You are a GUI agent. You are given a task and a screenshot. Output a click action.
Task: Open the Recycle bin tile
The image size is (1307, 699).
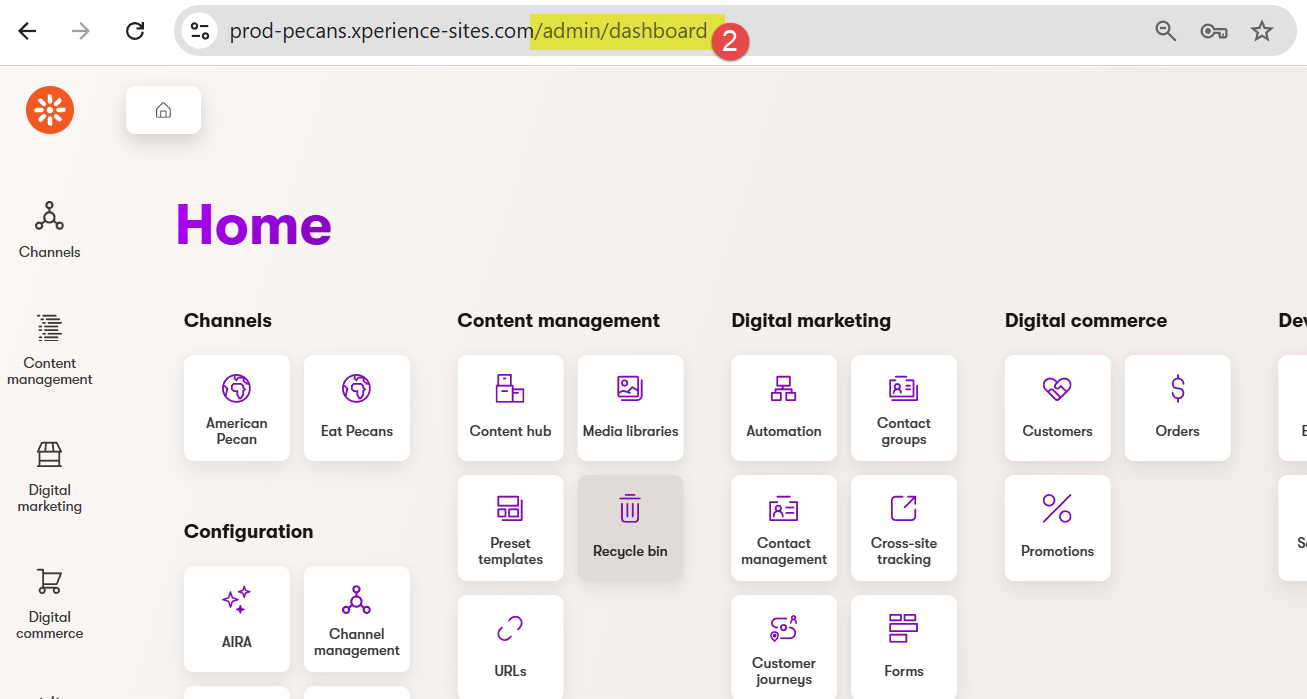(630, 528)
